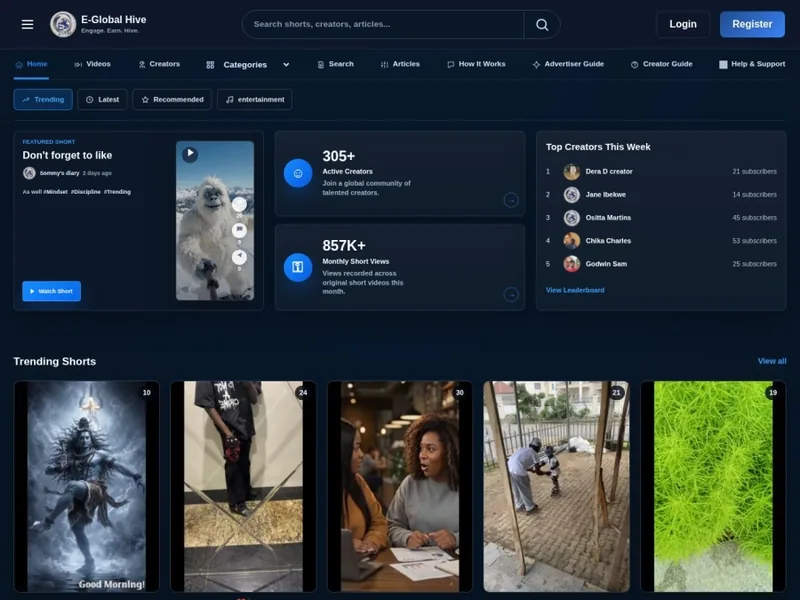Expand the Categories dropdown

pyautogui.click(x=248, y=65)
